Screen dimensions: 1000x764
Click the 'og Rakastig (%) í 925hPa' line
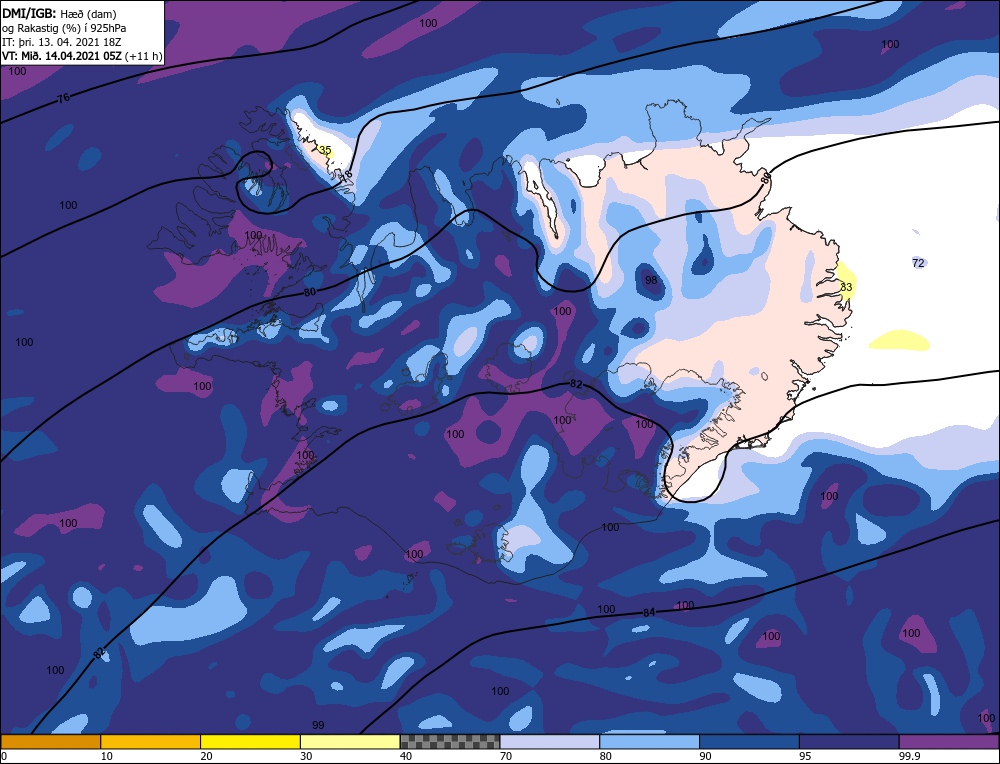(x=64, y=27)
